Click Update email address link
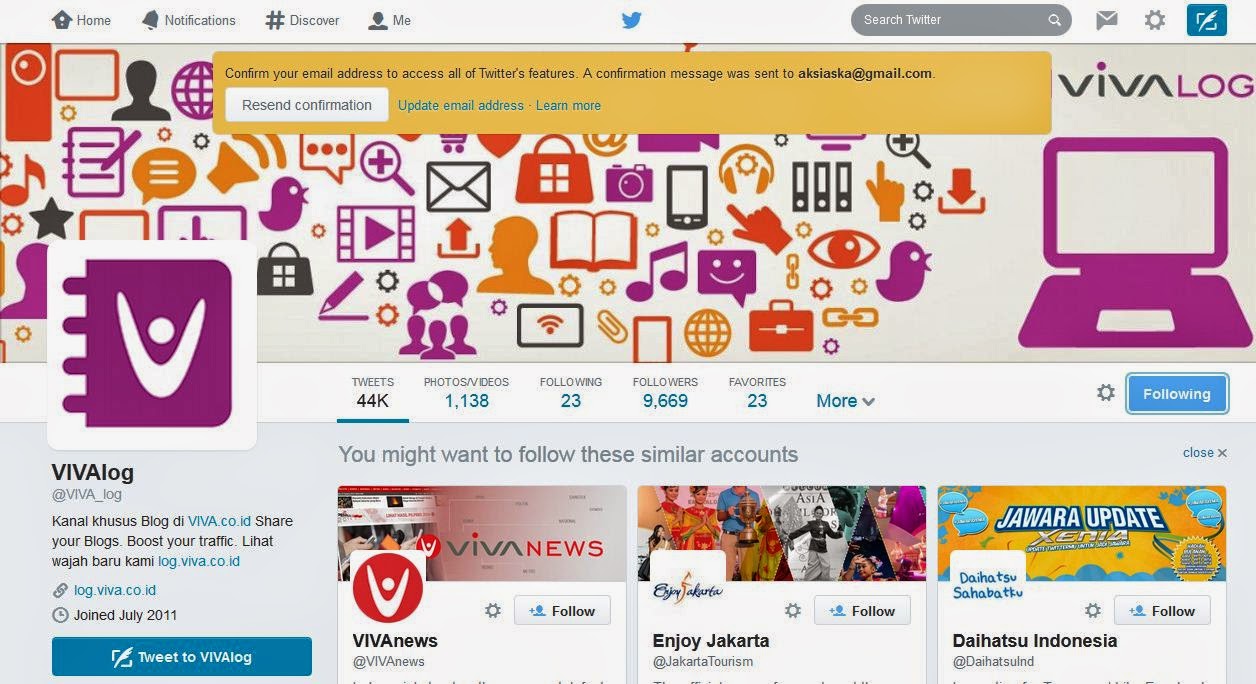1256x684 pixels. pyautogui.click(x=461, y=105)
